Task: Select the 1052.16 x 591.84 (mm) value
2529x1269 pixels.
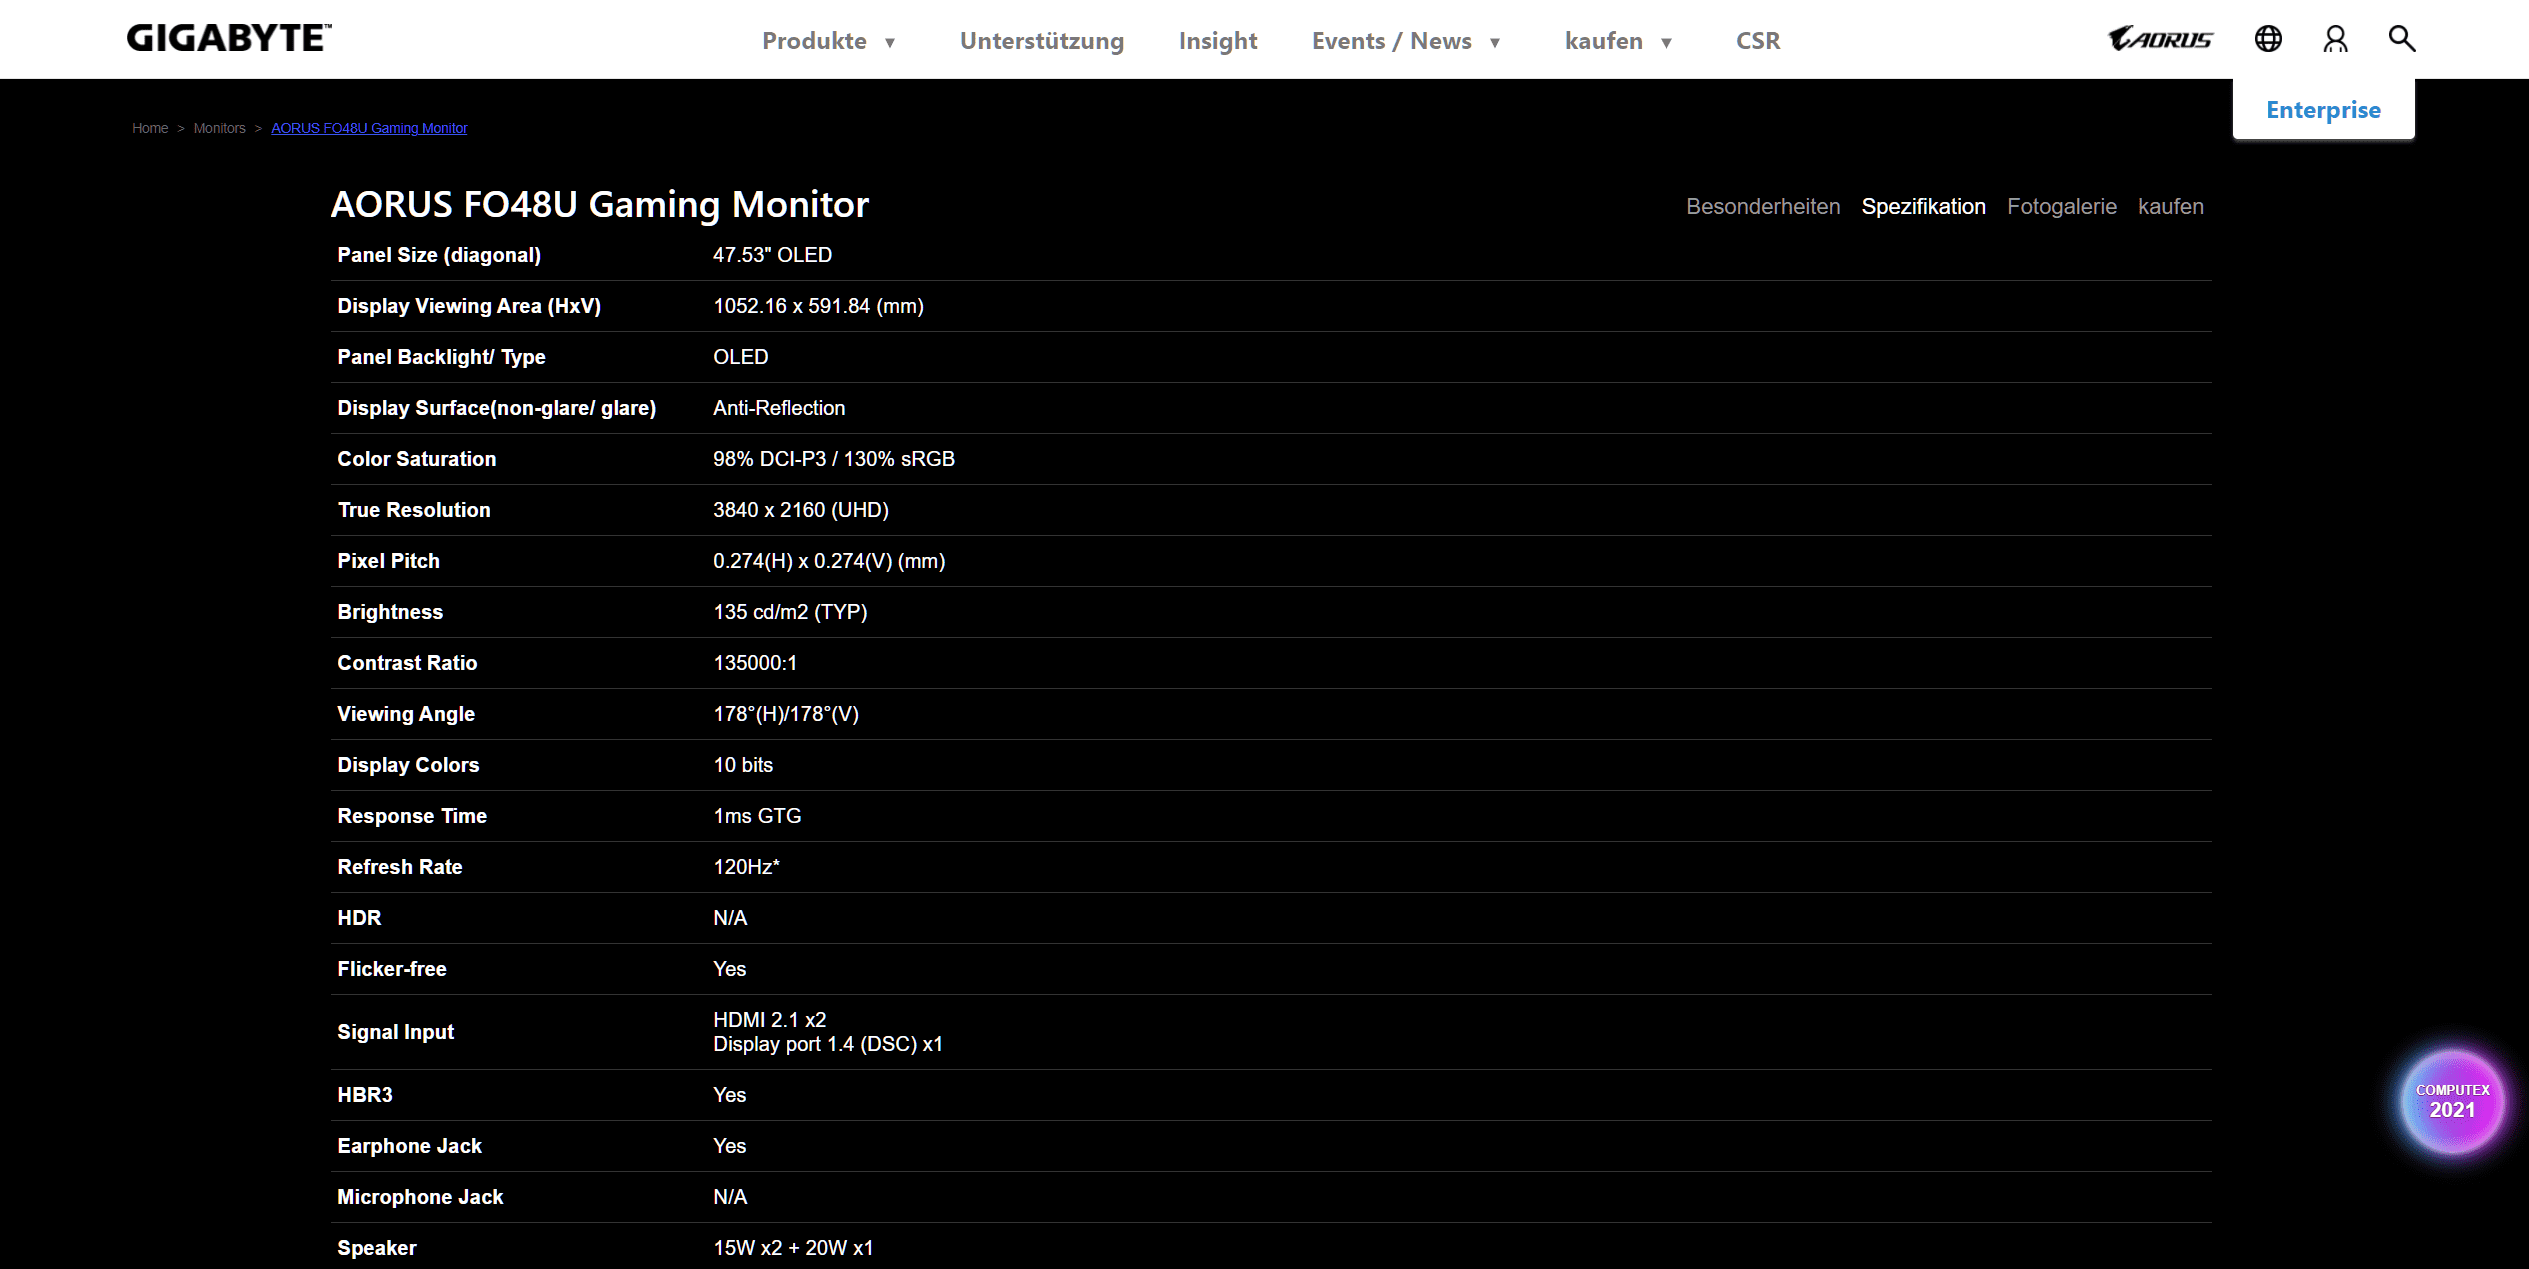Action: point(818,306)
